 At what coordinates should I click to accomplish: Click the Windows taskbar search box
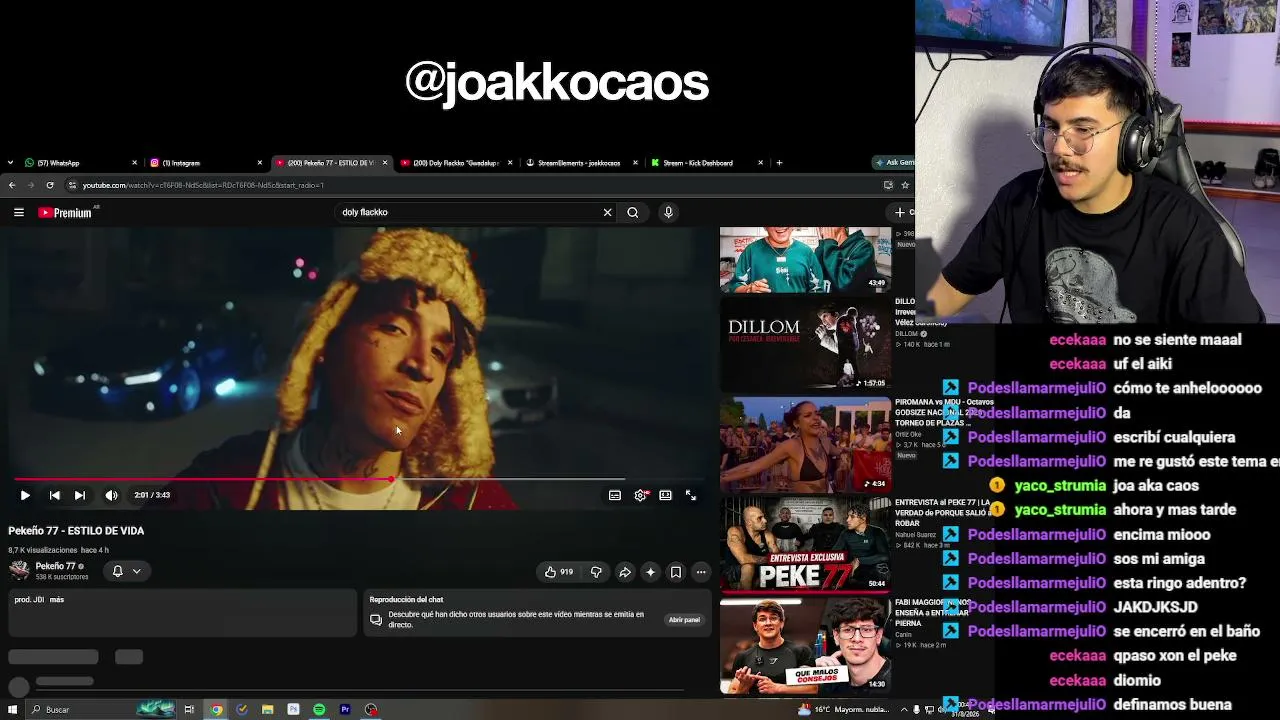coord(100,710)
